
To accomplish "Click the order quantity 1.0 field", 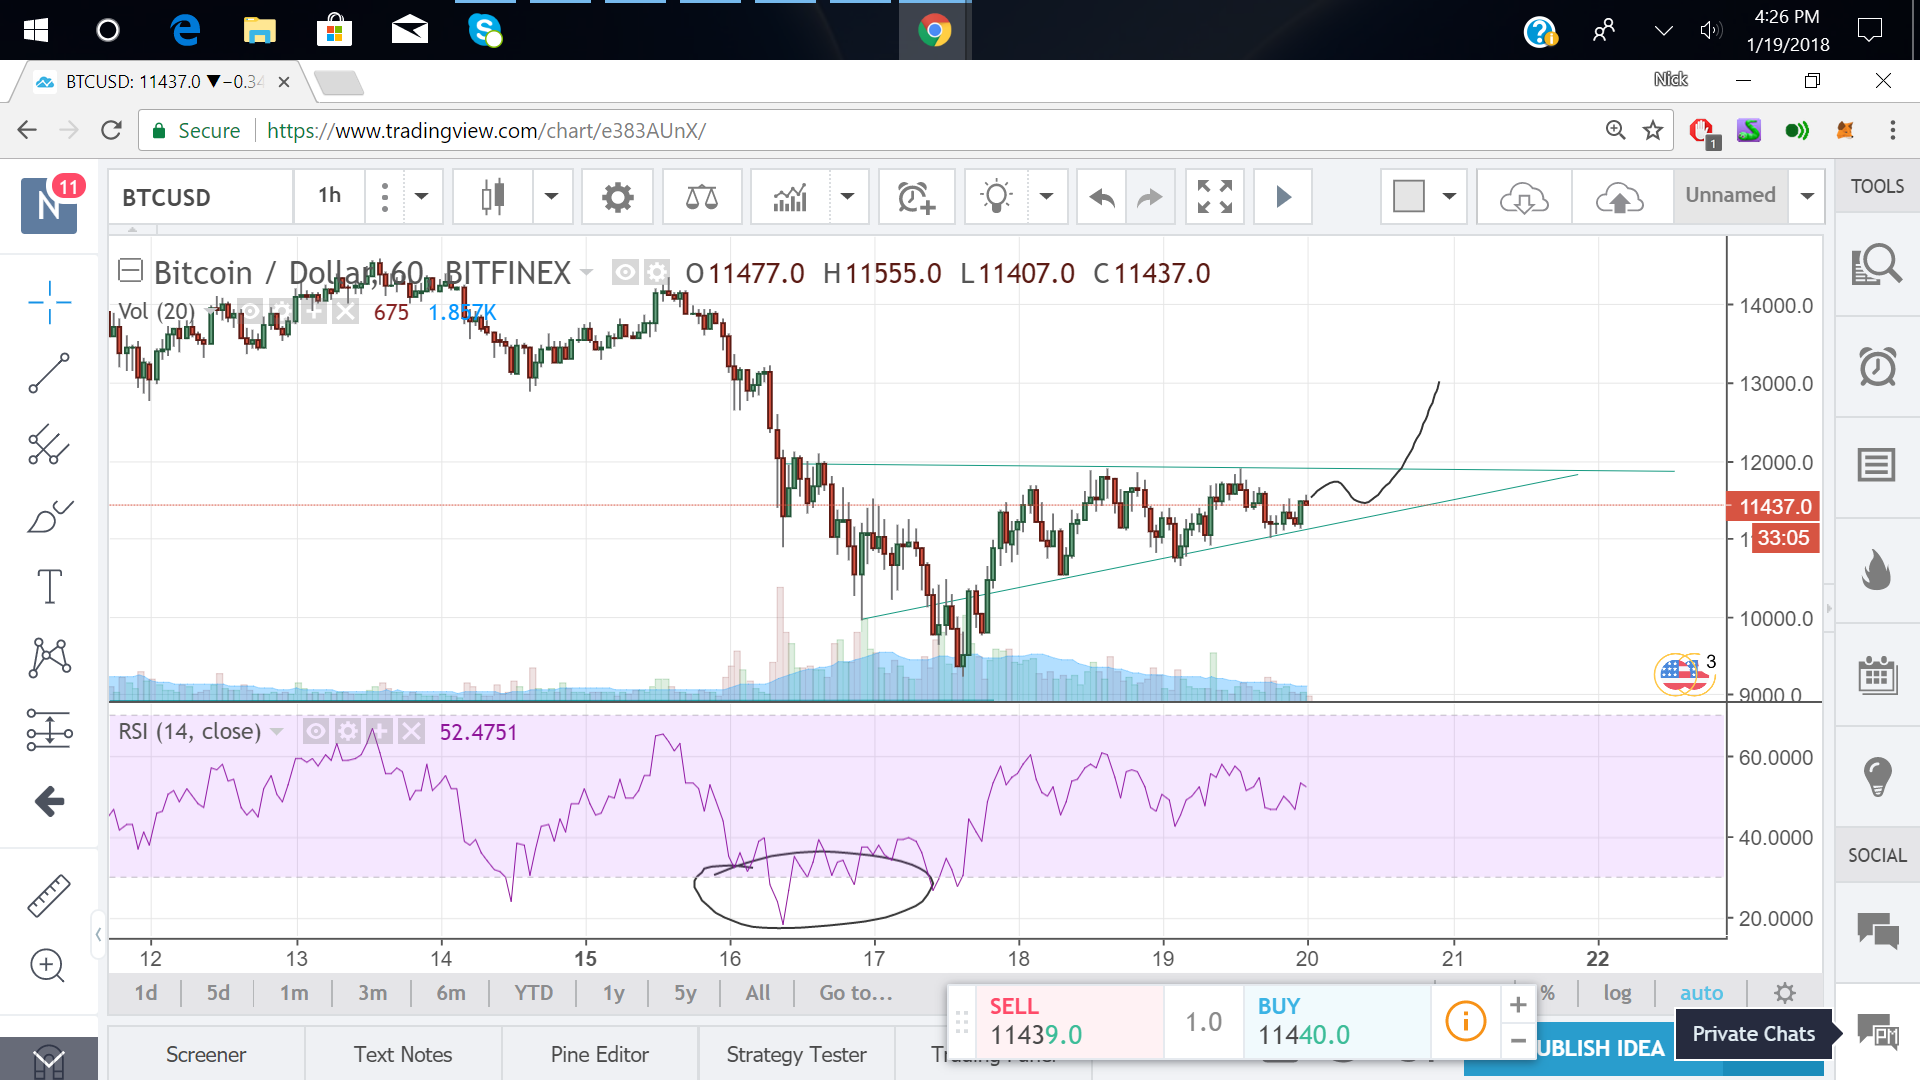I will point(1203,1021).
